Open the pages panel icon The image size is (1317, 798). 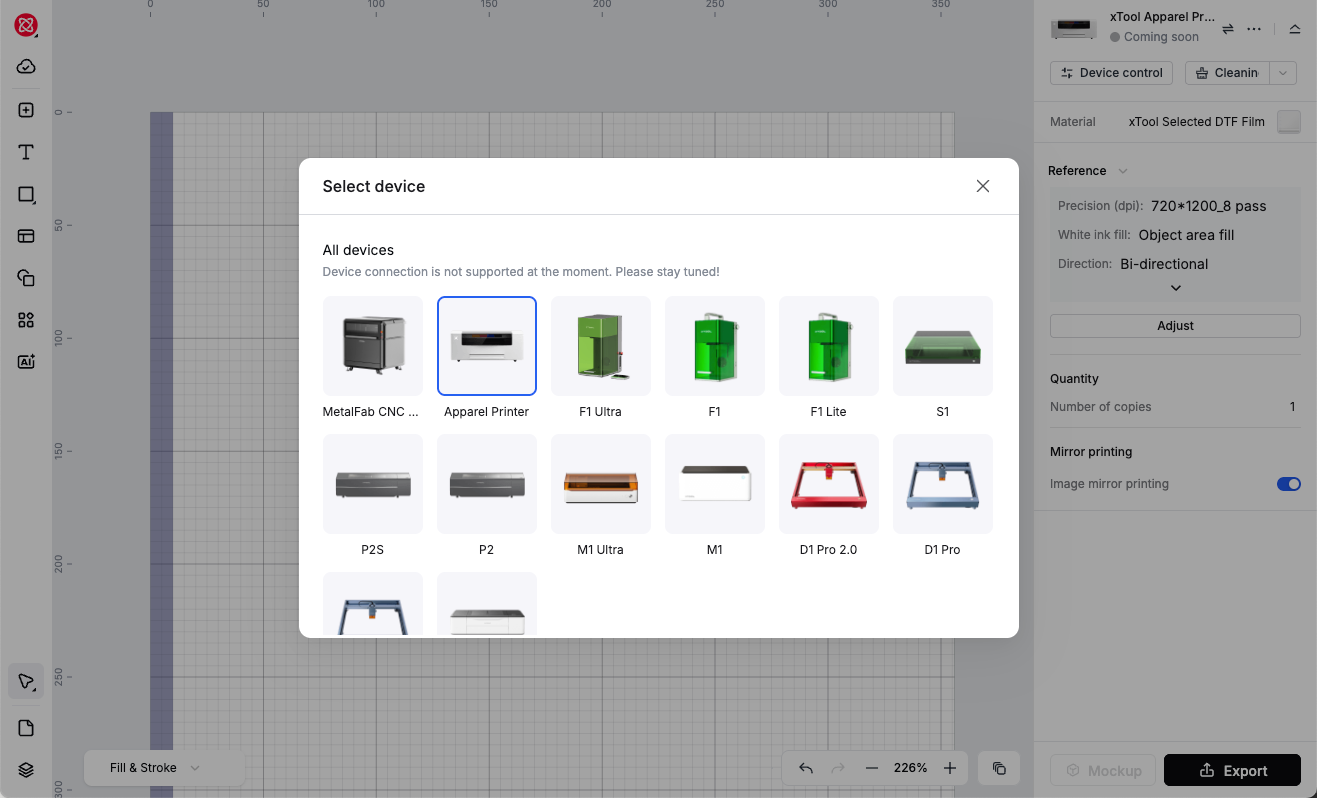(26, 728)
